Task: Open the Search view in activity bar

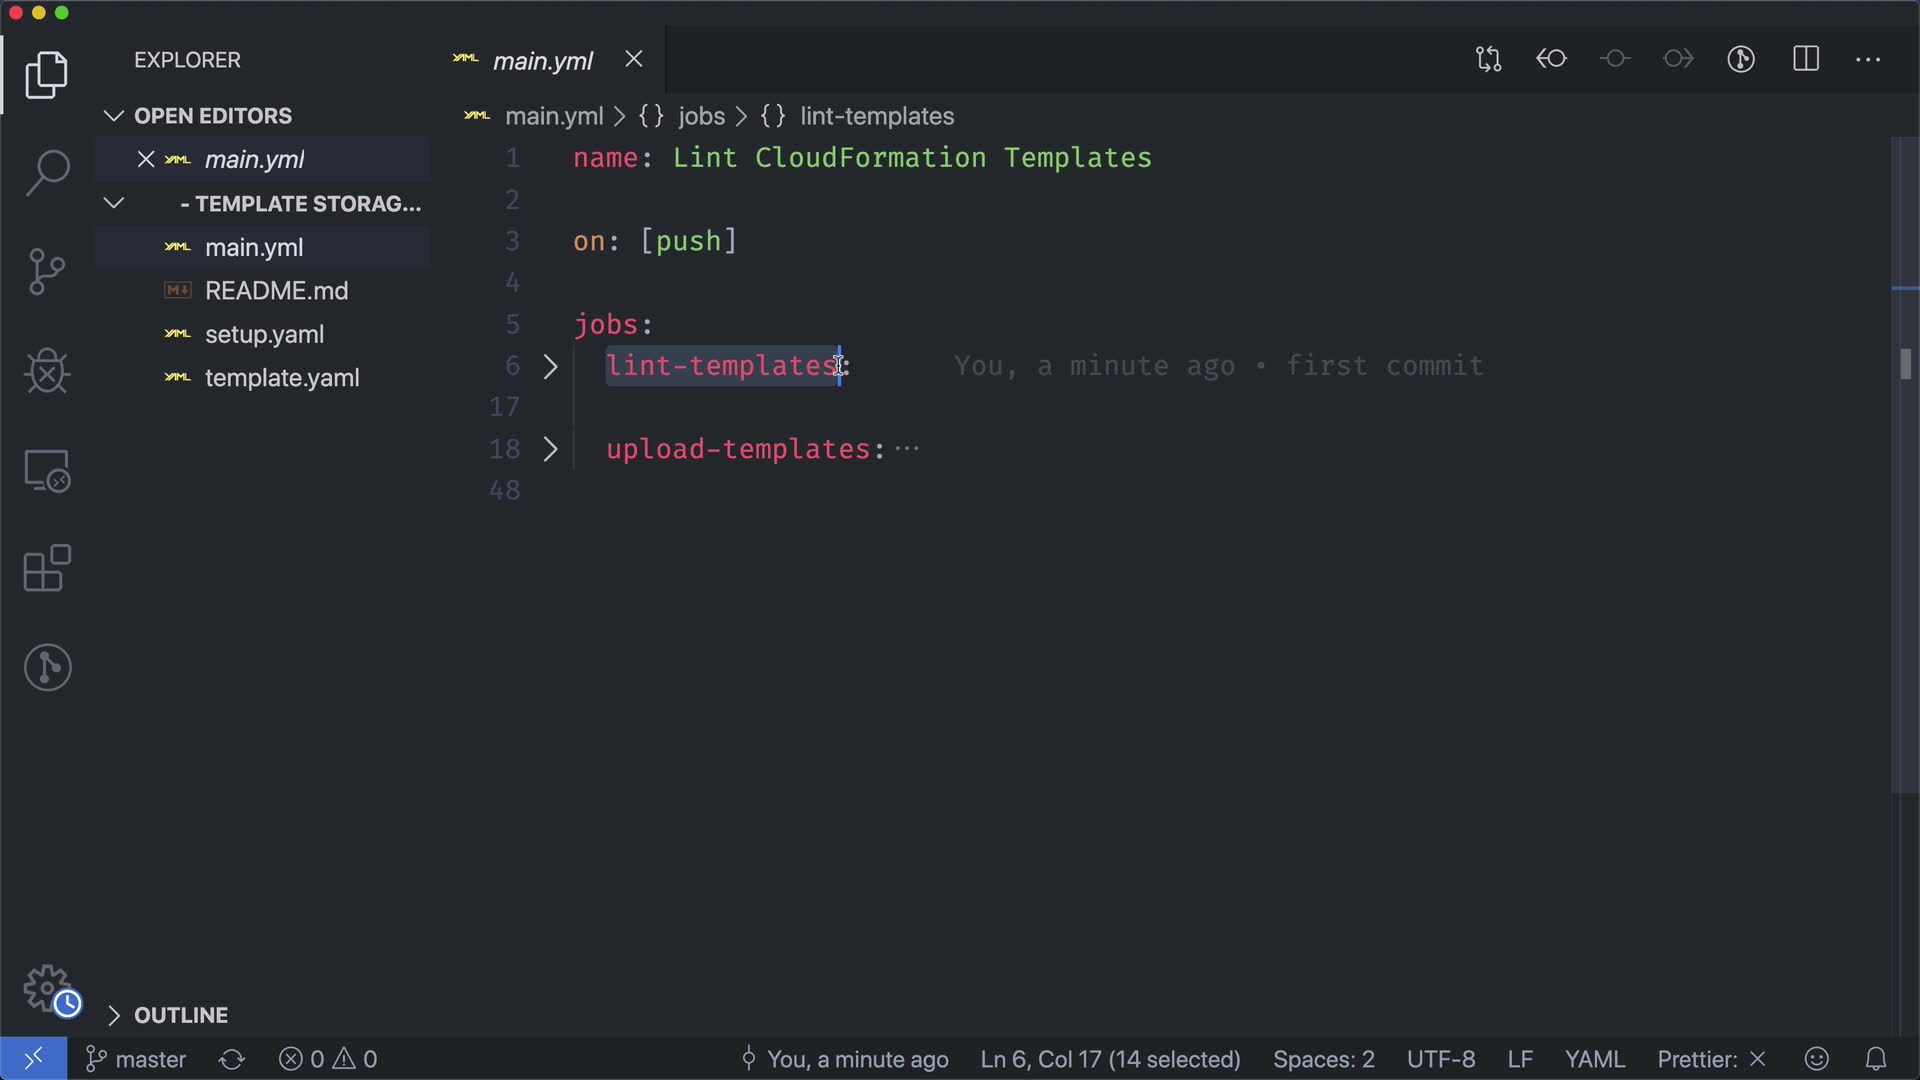Action: (47, 173)
